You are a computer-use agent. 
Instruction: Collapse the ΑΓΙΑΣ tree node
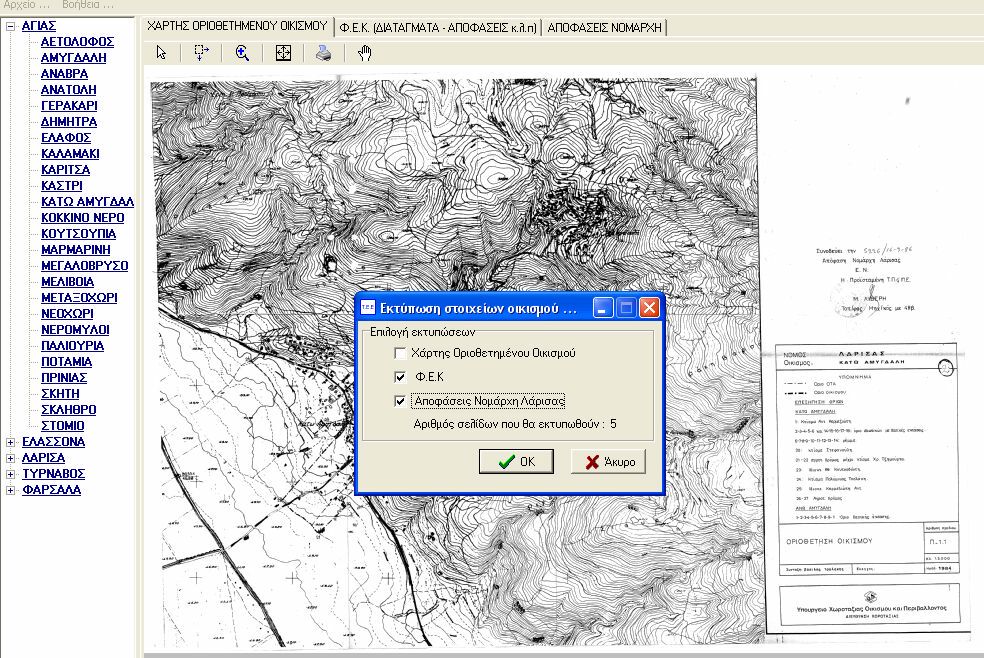tap(11, 26)
